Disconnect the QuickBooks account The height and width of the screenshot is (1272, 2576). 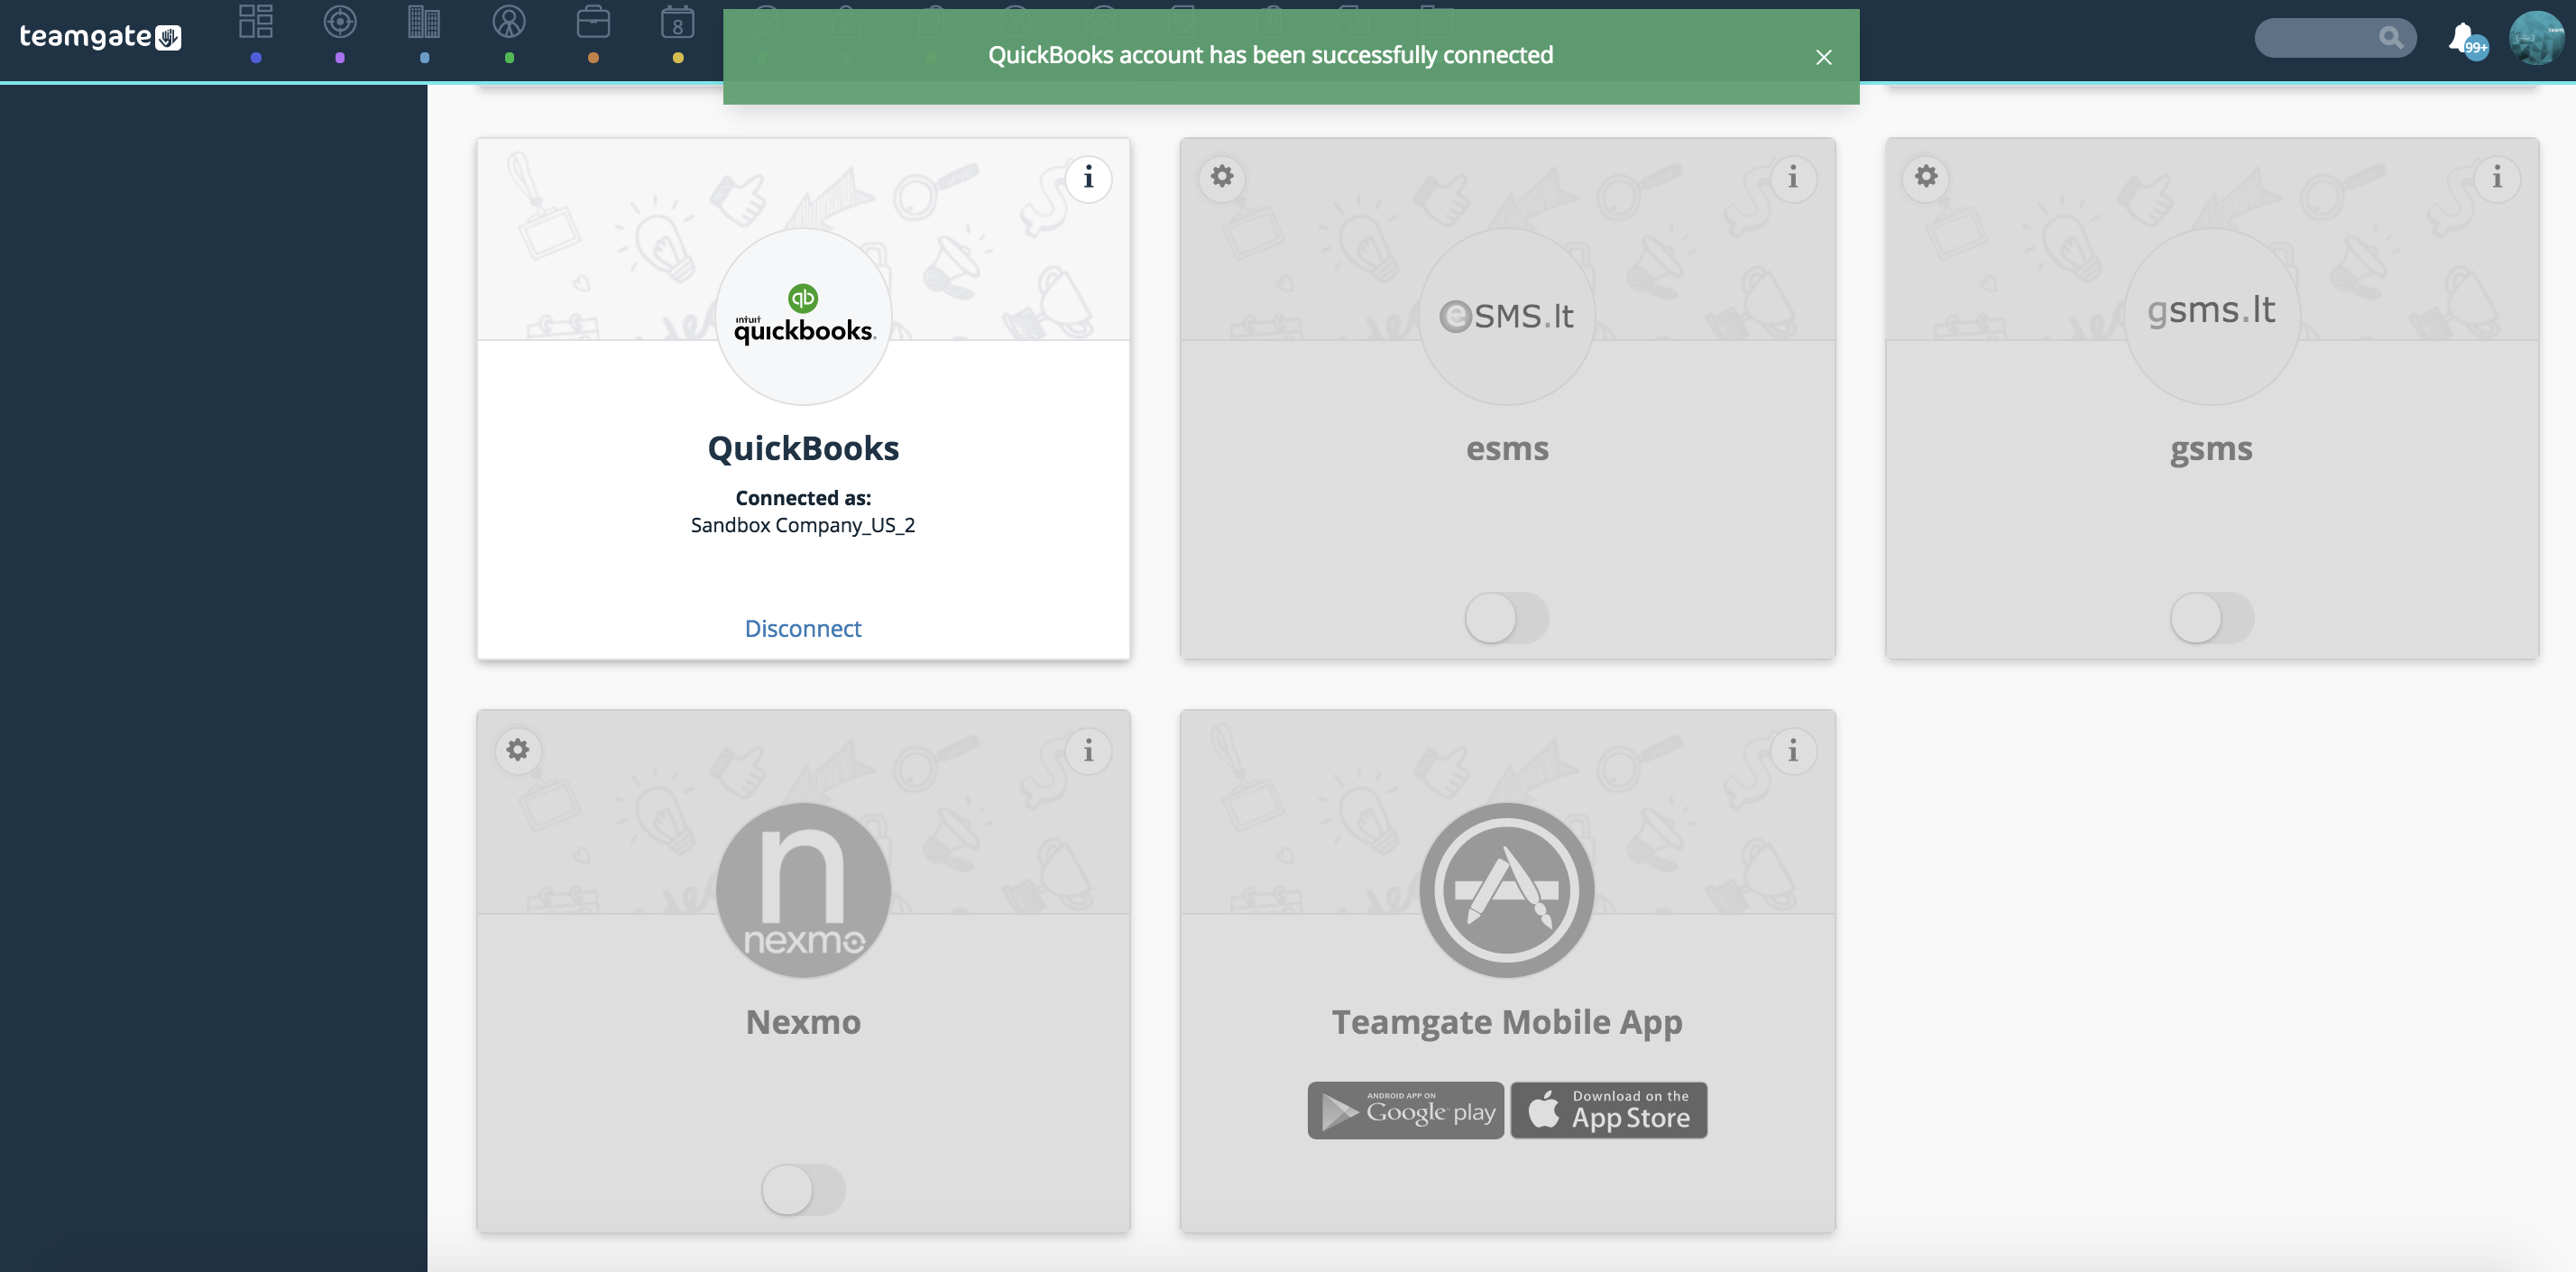803,628
